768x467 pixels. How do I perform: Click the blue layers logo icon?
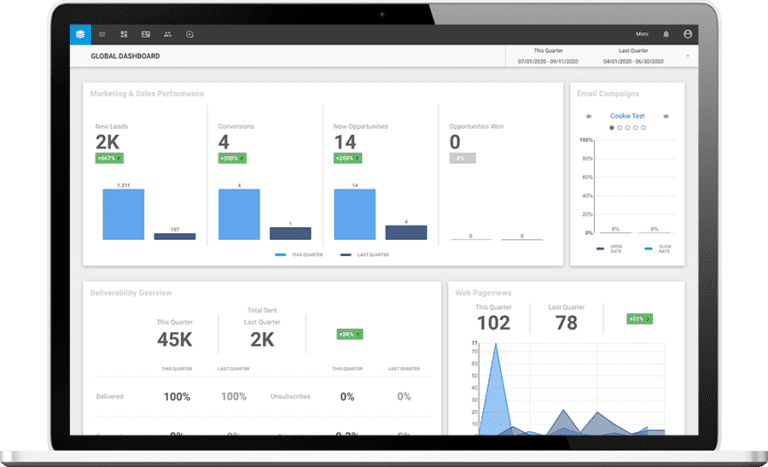[x=80, y=34]
